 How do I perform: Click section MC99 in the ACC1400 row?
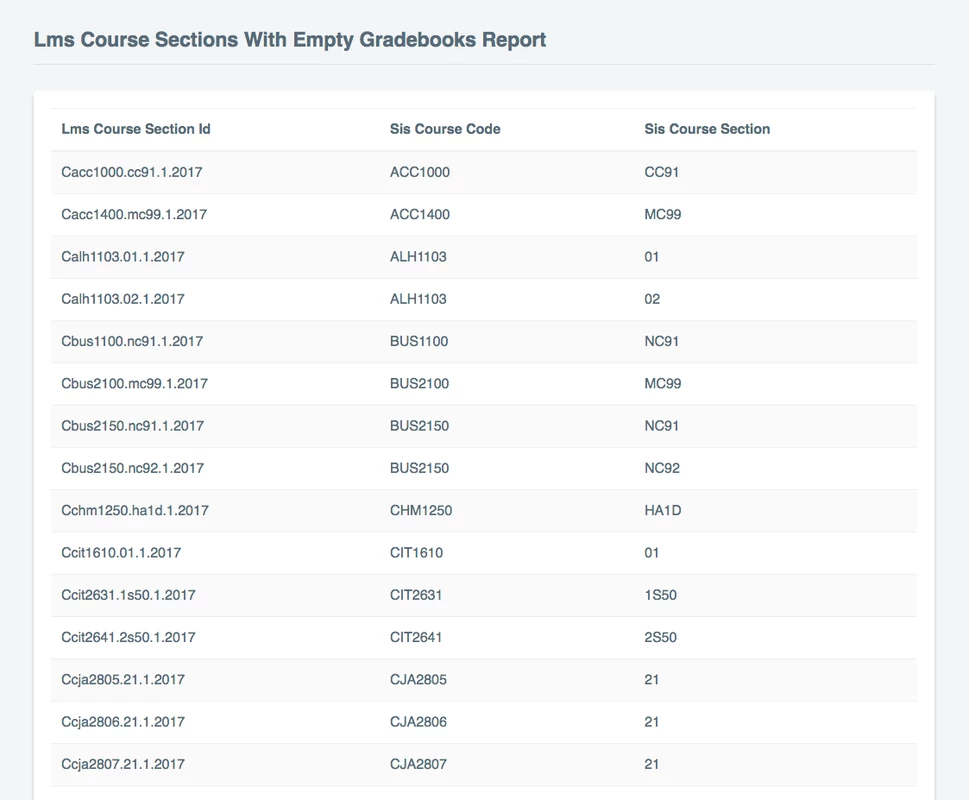click(x=663, y=214)
